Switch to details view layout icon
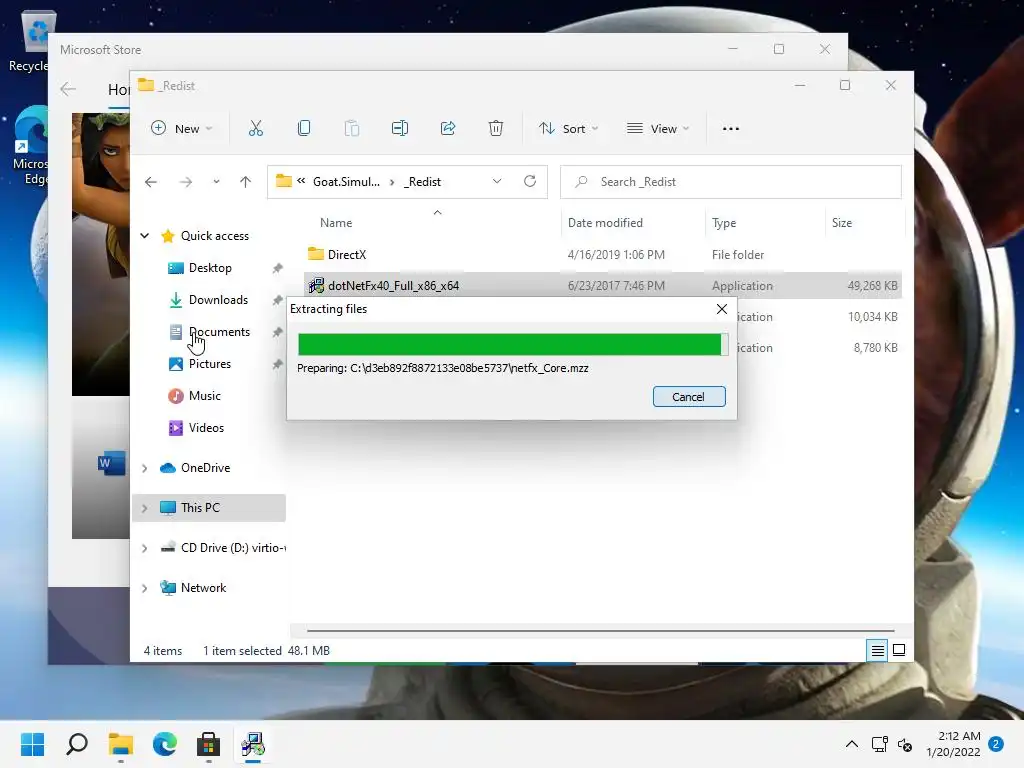 pyautogui.click(x=877, y=650)
